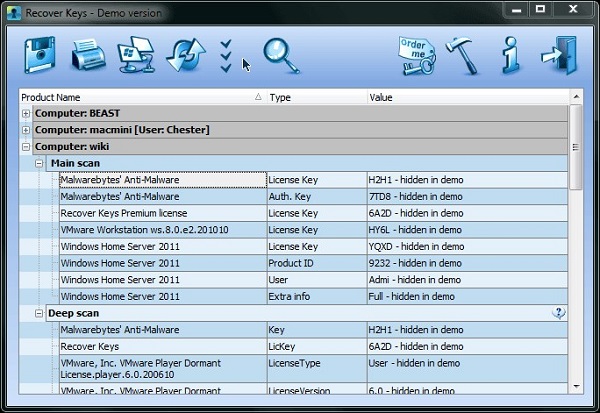Viewport: 600px width, 413px height.
Task: Open the magnifying glass Search tool
Action: [x=281, y=56]
